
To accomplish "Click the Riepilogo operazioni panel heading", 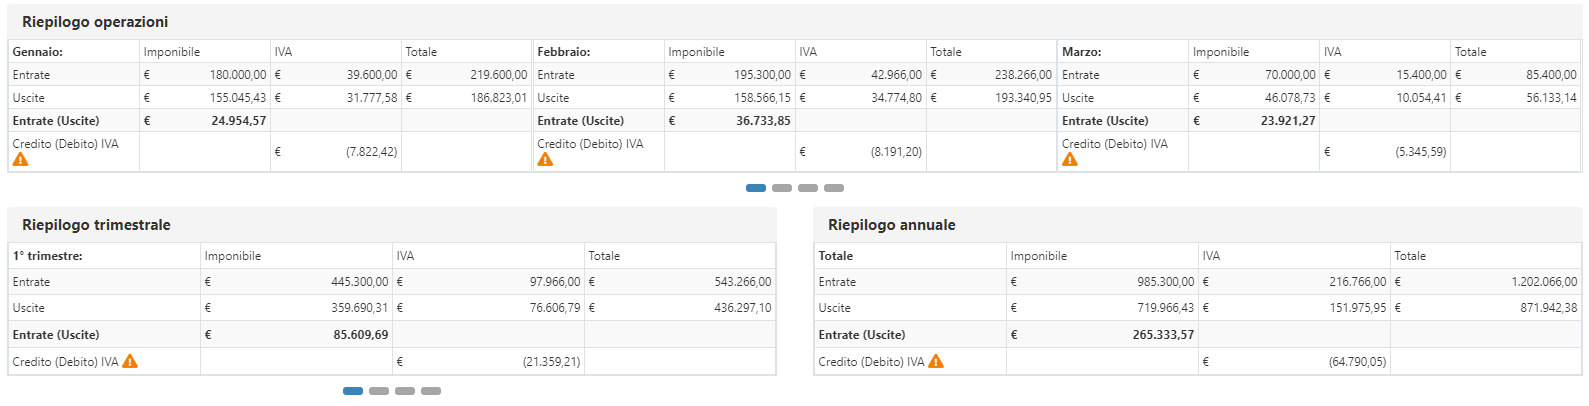I will pyautogui.click(x=95, y=22).
